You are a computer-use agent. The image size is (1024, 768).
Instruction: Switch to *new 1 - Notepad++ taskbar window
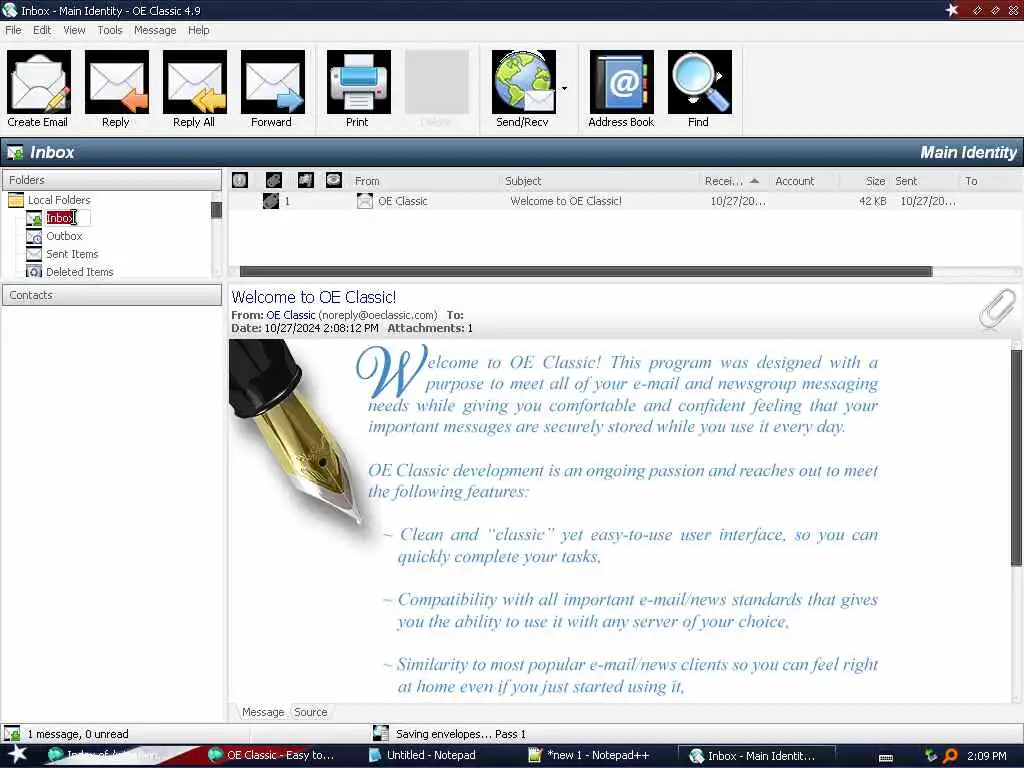point(589,755)
